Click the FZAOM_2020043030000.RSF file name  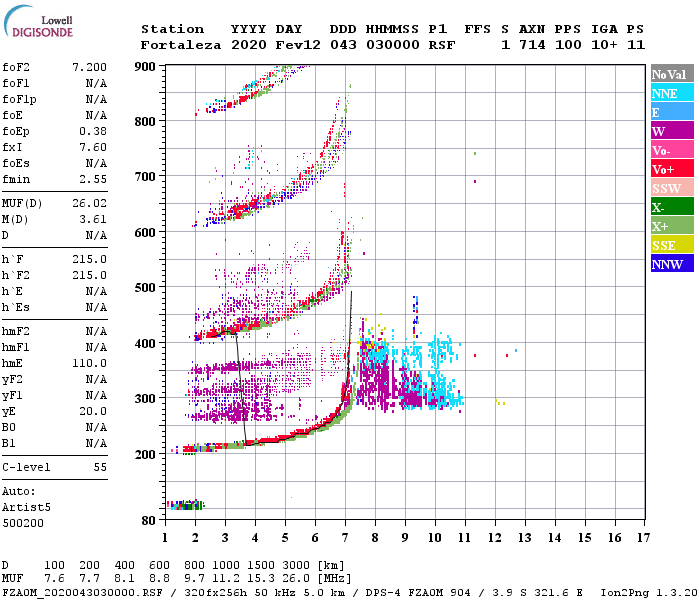(x=82, y=592)
